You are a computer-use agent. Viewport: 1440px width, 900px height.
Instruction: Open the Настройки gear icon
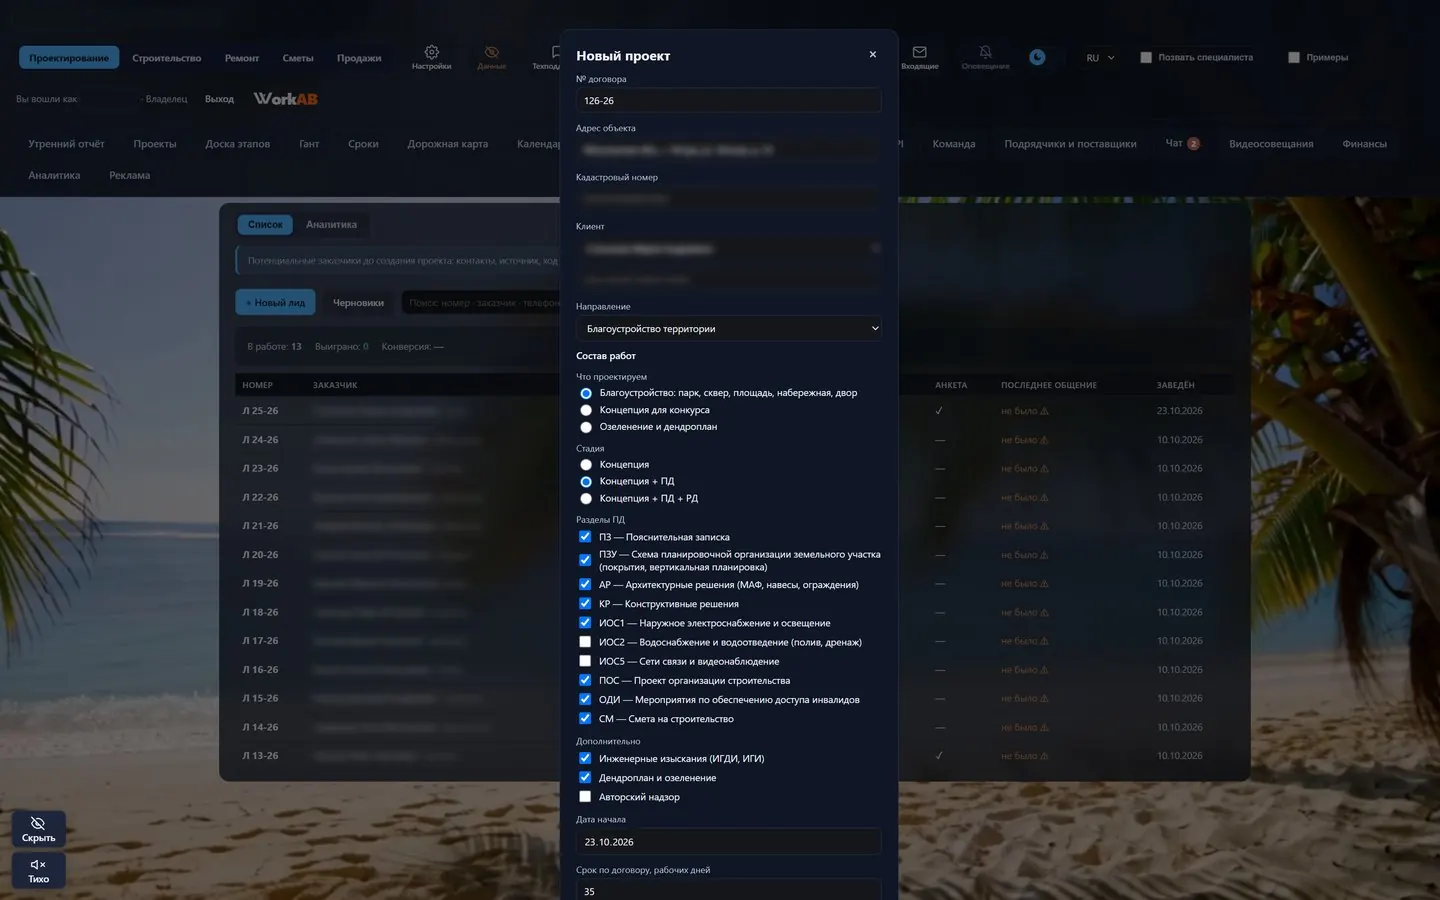coord(431,57)
